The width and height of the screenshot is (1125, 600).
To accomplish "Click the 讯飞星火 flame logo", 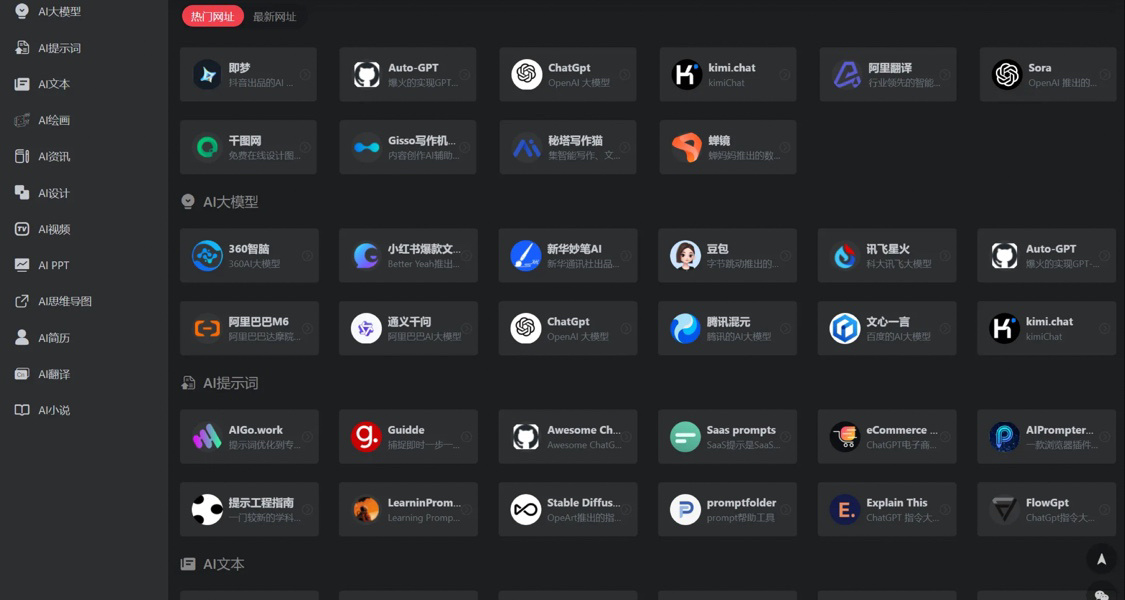I will pyautogui.click(x=845, y=256).
